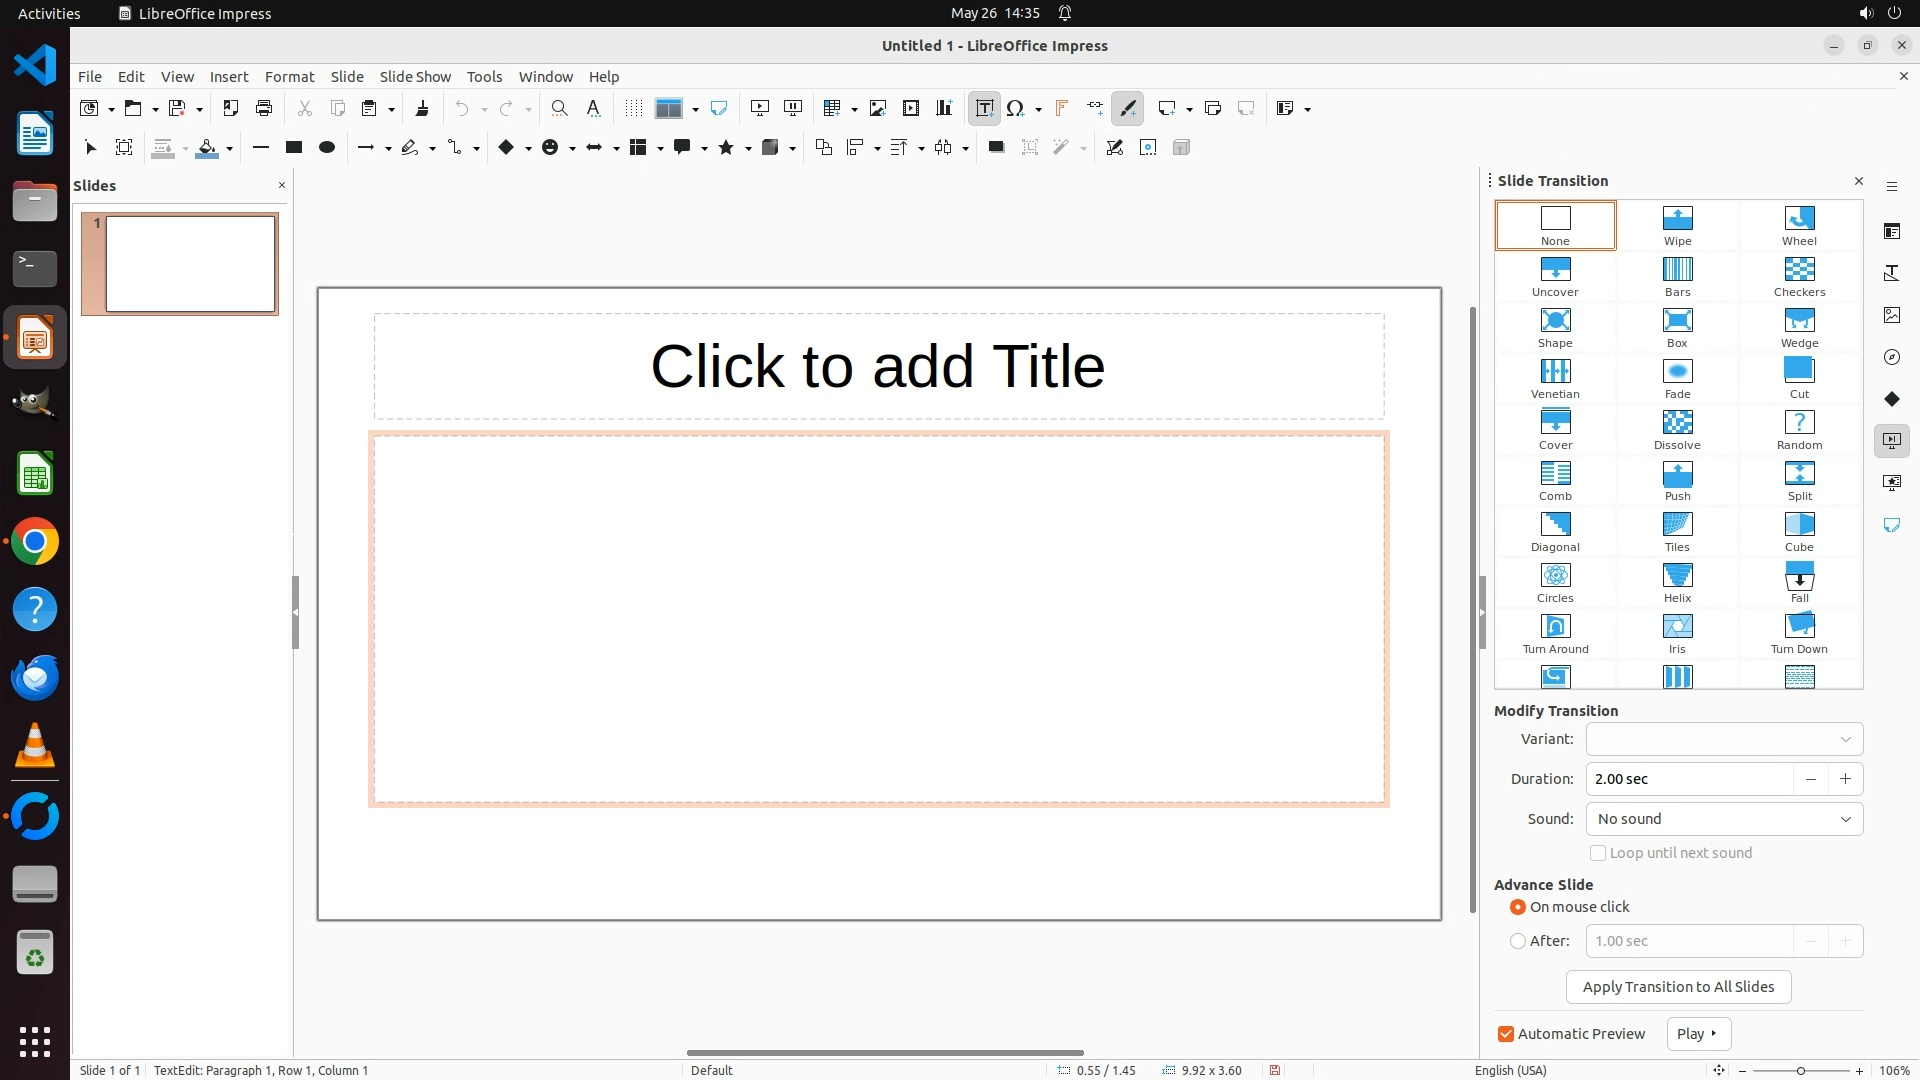Choose the On mouse click option

tap(1518, 907)
